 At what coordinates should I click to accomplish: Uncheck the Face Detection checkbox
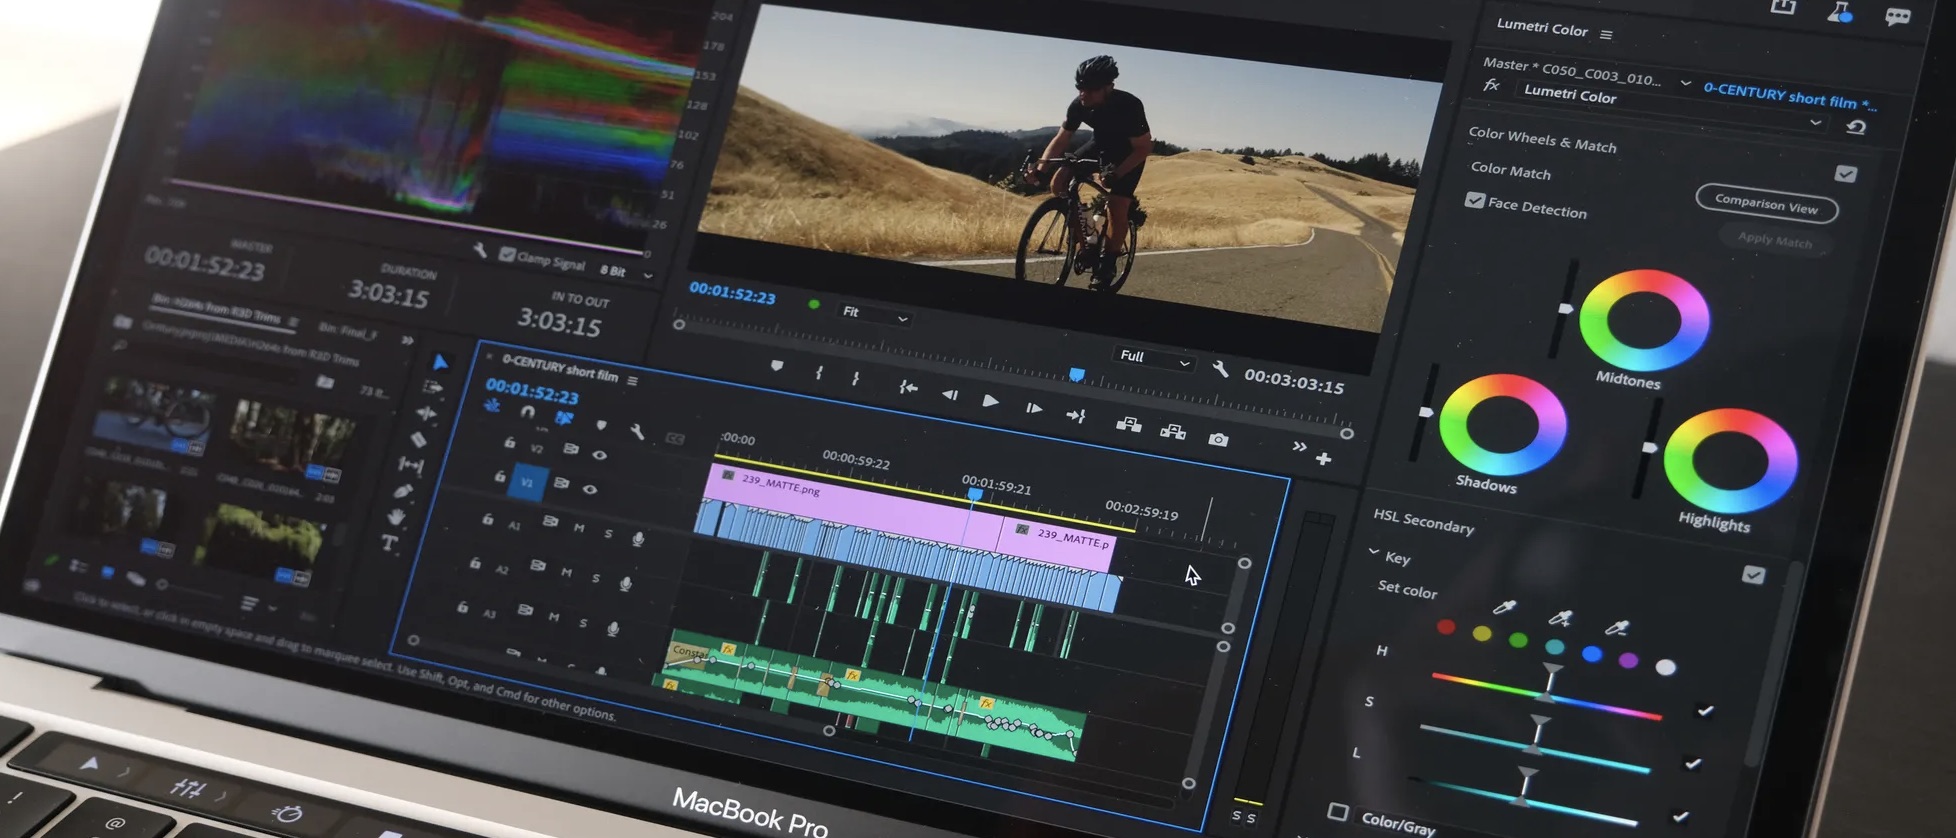[1474, 200]
